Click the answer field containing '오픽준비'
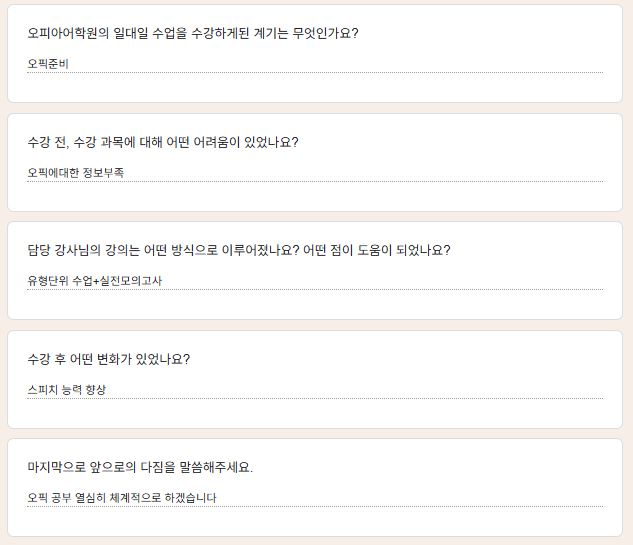Screen dimensions: 633x545 (49, 64)
